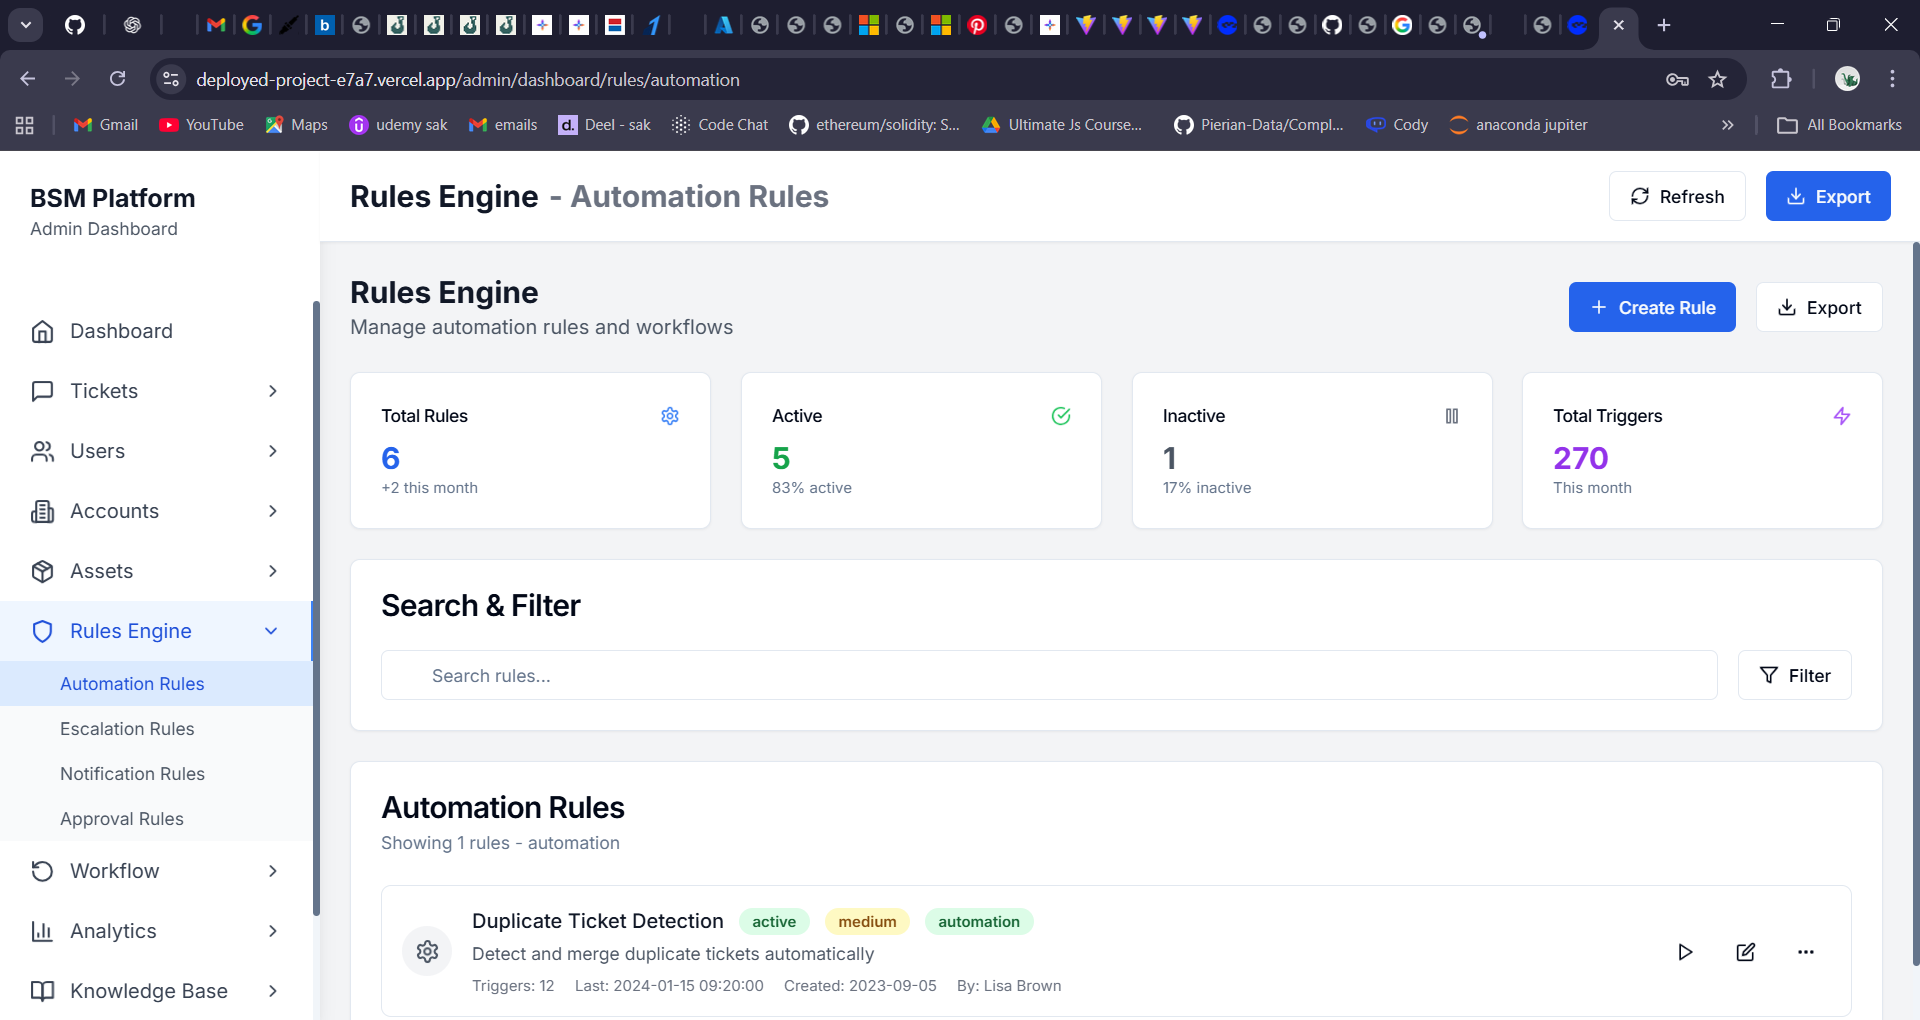Open the apps grid in bookmarks bar
This screenshot has width=1920, height=1020.
pos(25,125)
